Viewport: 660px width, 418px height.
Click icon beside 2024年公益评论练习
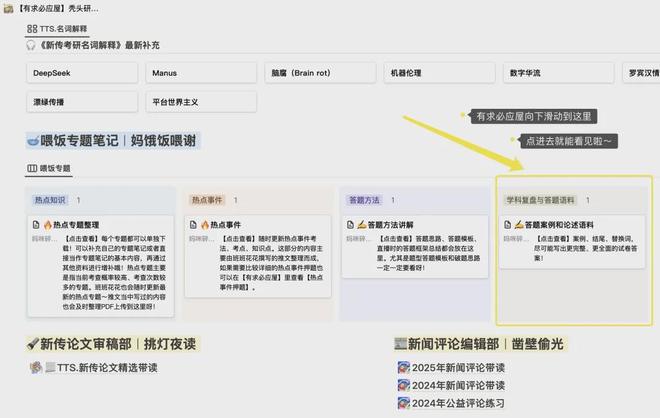pyautogui.click(x=404, y=403)
